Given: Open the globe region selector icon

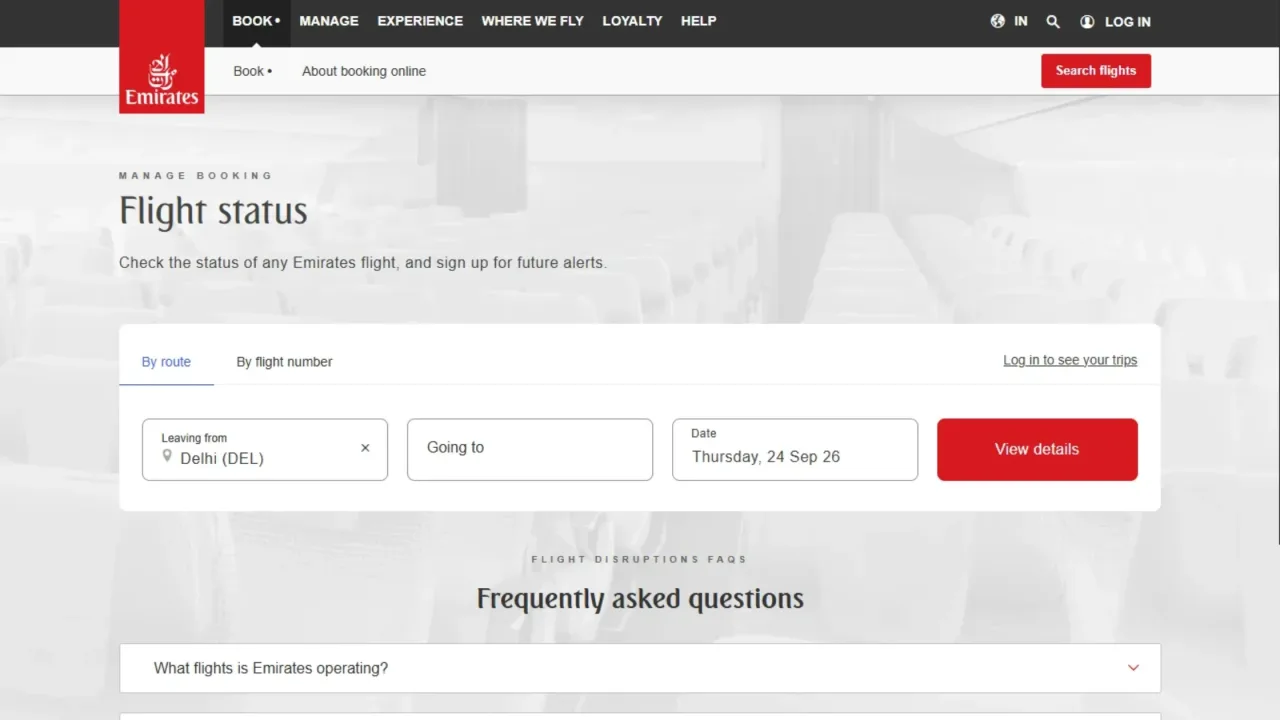Looking at the screenshot, I should [997, 21].
